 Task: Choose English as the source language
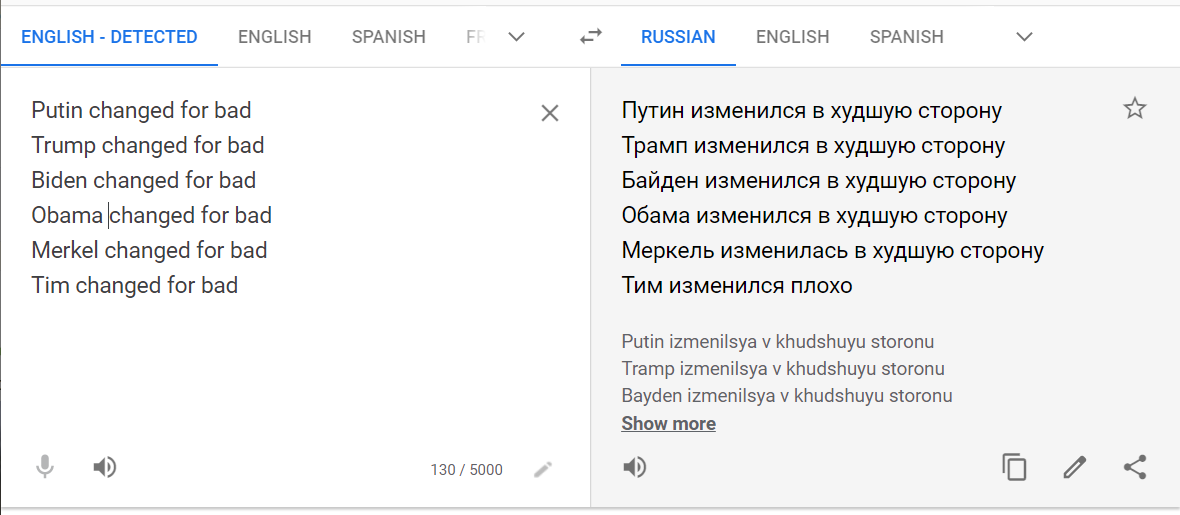coord(274,37)
